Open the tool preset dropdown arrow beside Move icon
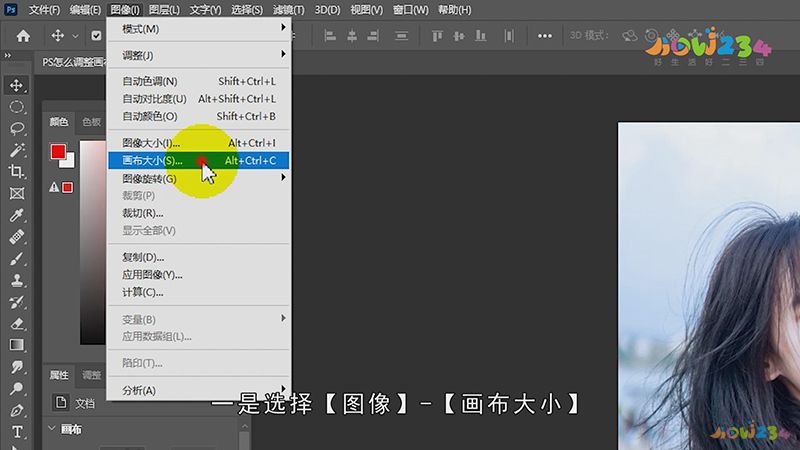The image size is (800, 450). (x=76, y=36)
